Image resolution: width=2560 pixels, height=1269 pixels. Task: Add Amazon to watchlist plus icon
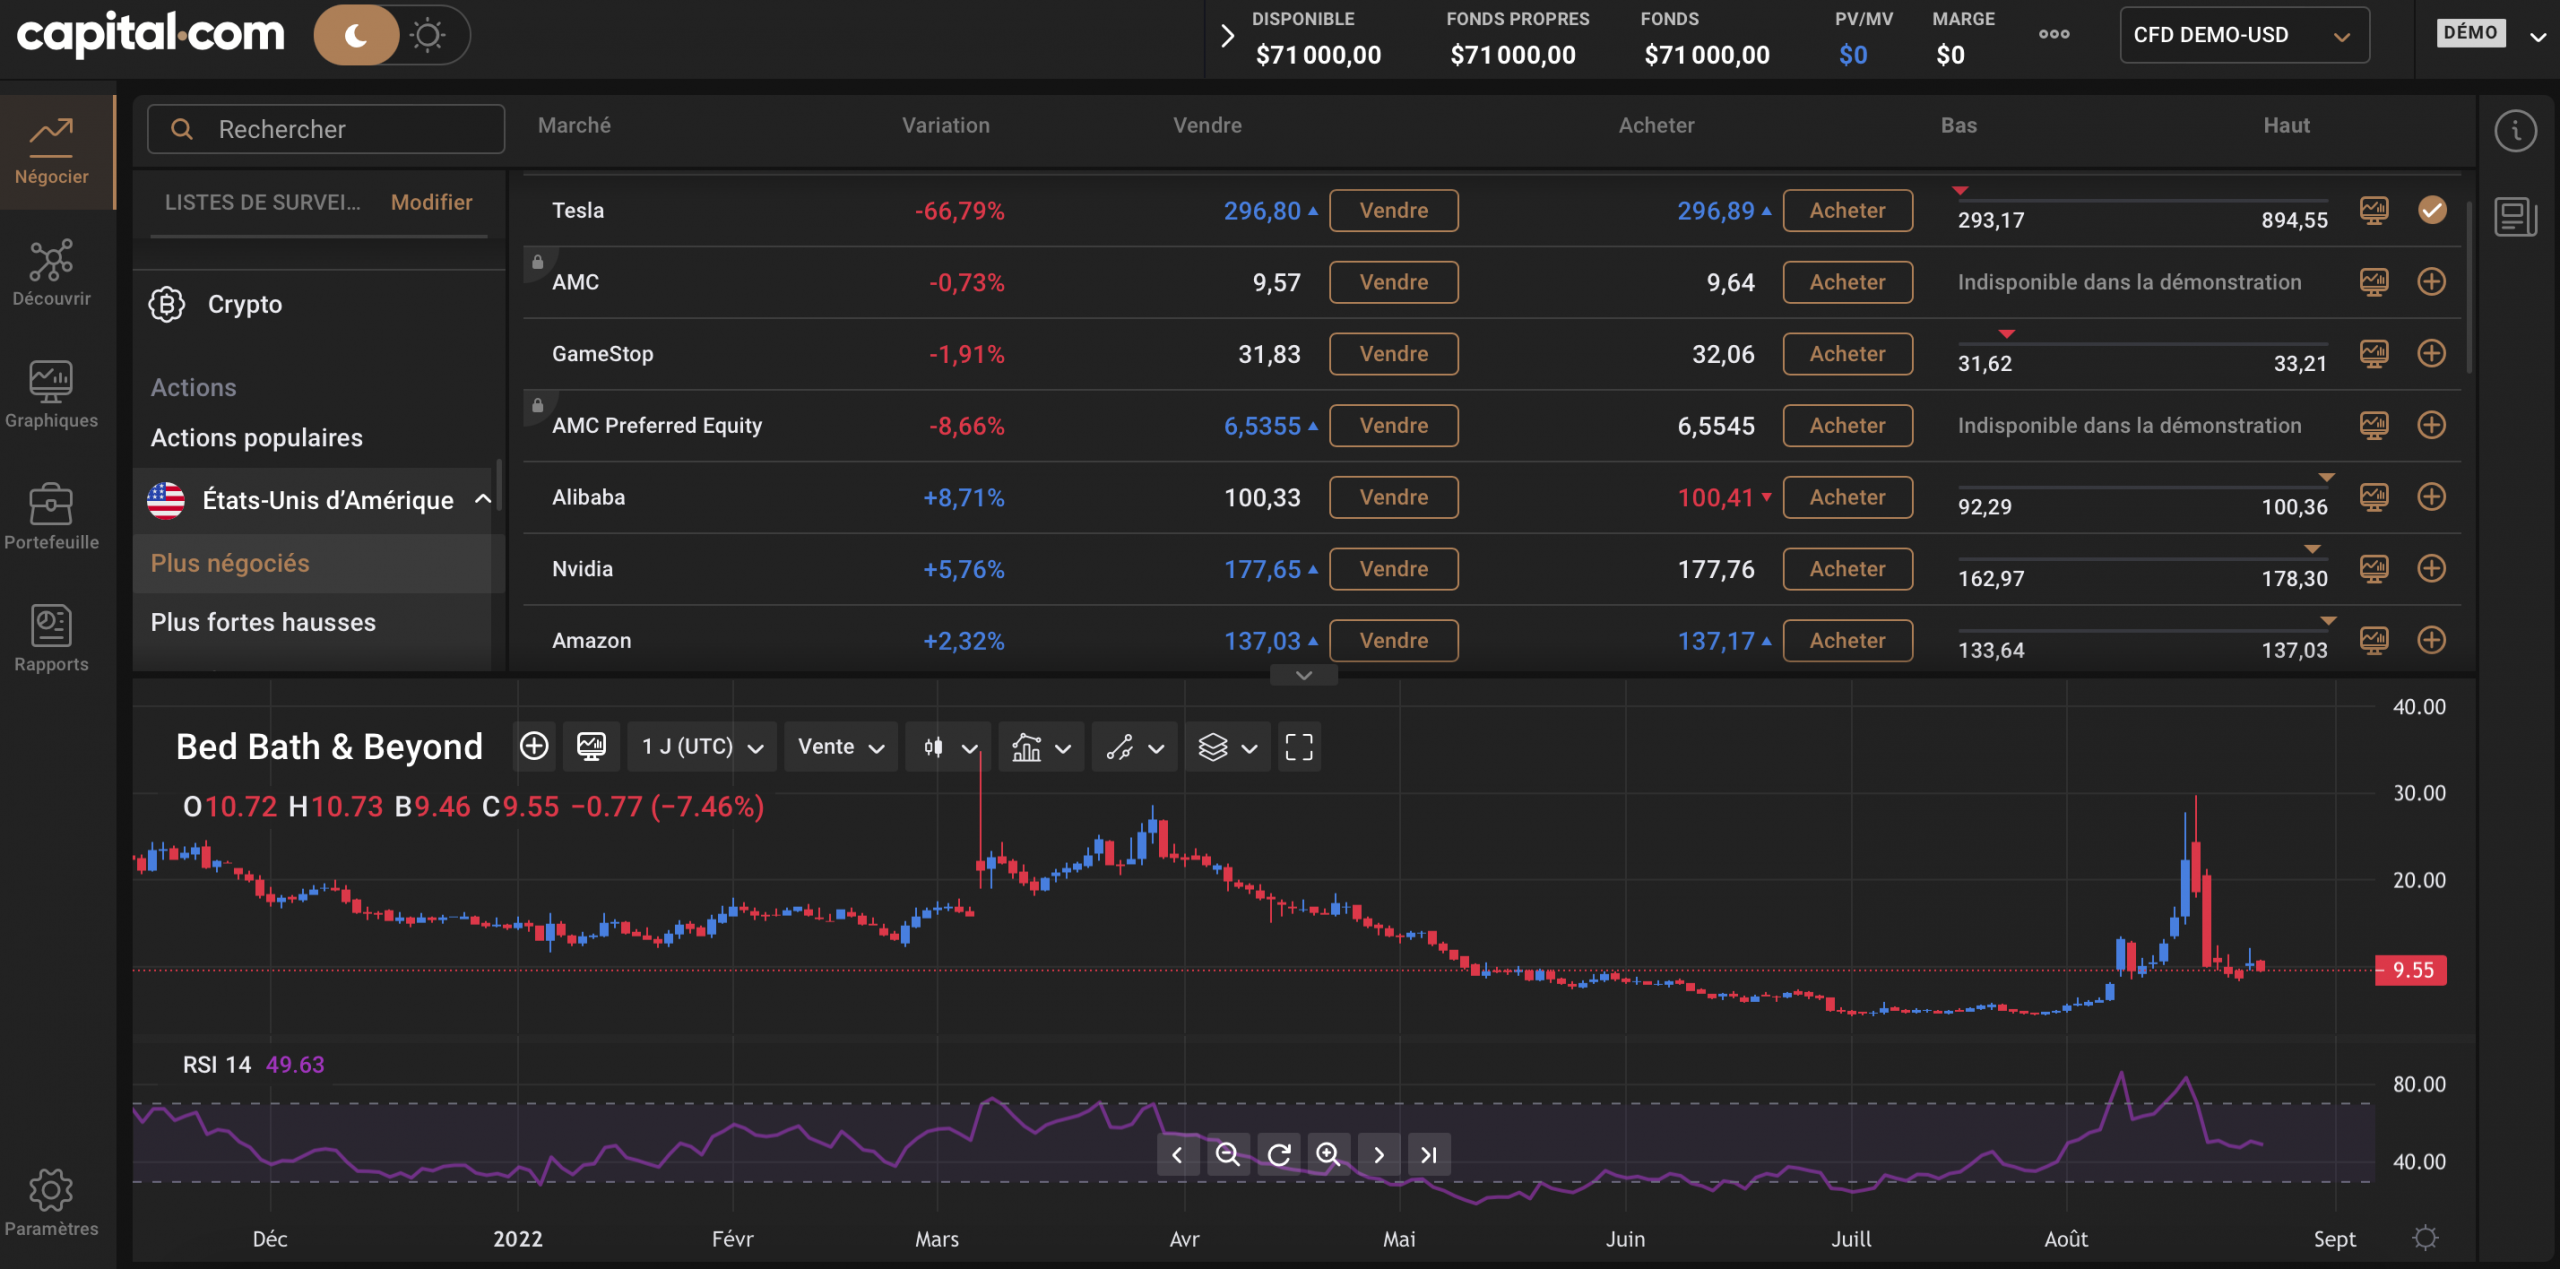(x=2432, y=640)
